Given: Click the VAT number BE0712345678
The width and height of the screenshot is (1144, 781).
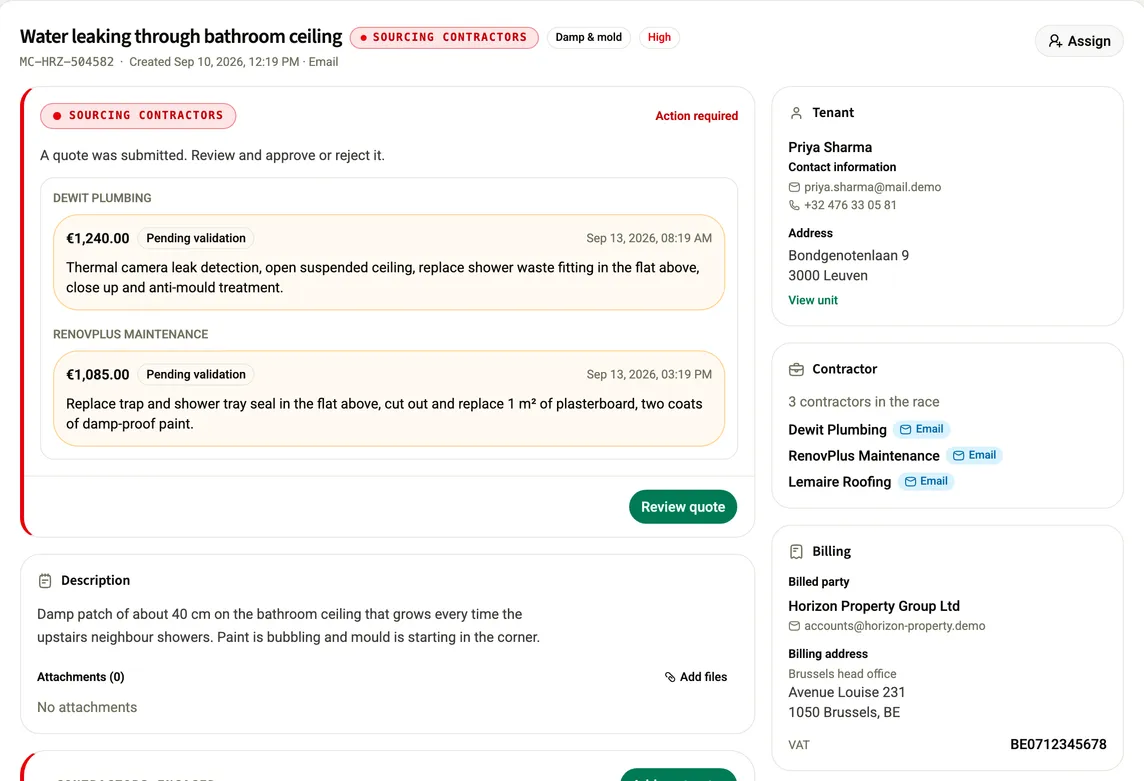Looking at the screenshot, I should [1058, 745].
